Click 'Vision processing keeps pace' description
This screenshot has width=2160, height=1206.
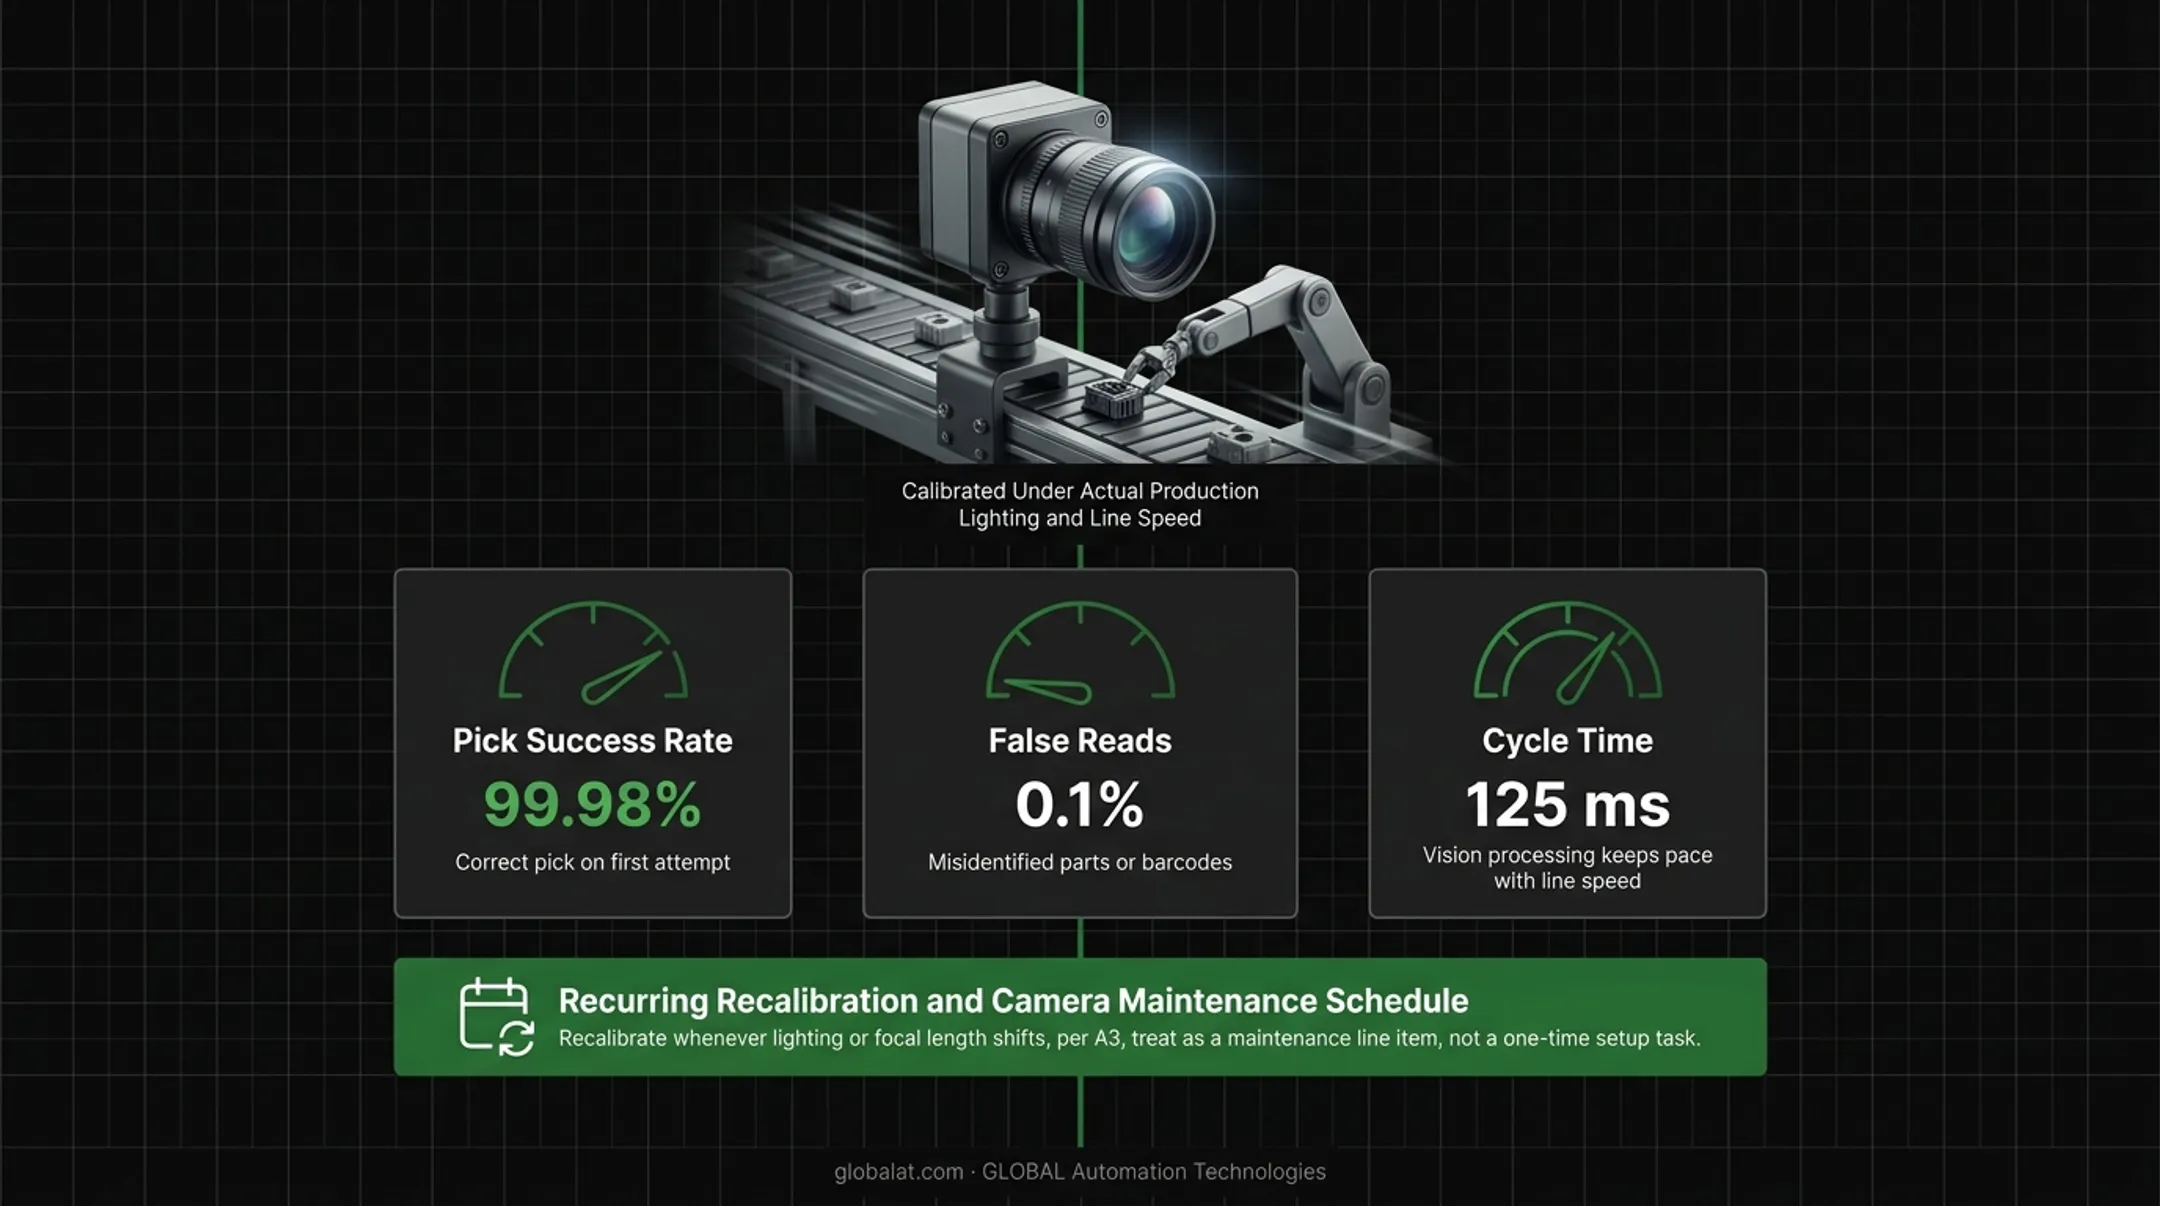pos(1567,868)
